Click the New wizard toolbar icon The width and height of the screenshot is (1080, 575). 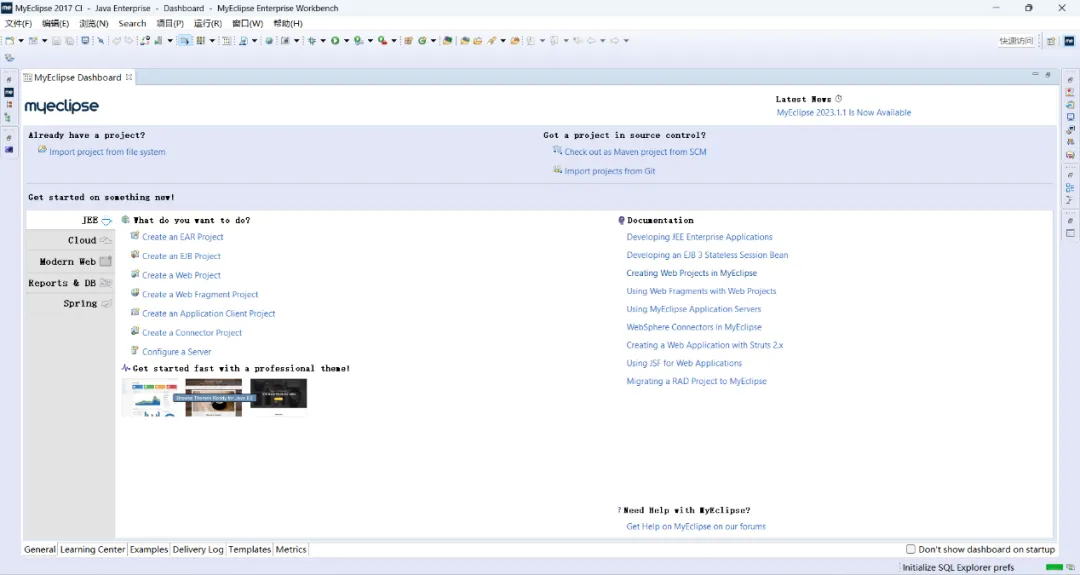[10, 41]
